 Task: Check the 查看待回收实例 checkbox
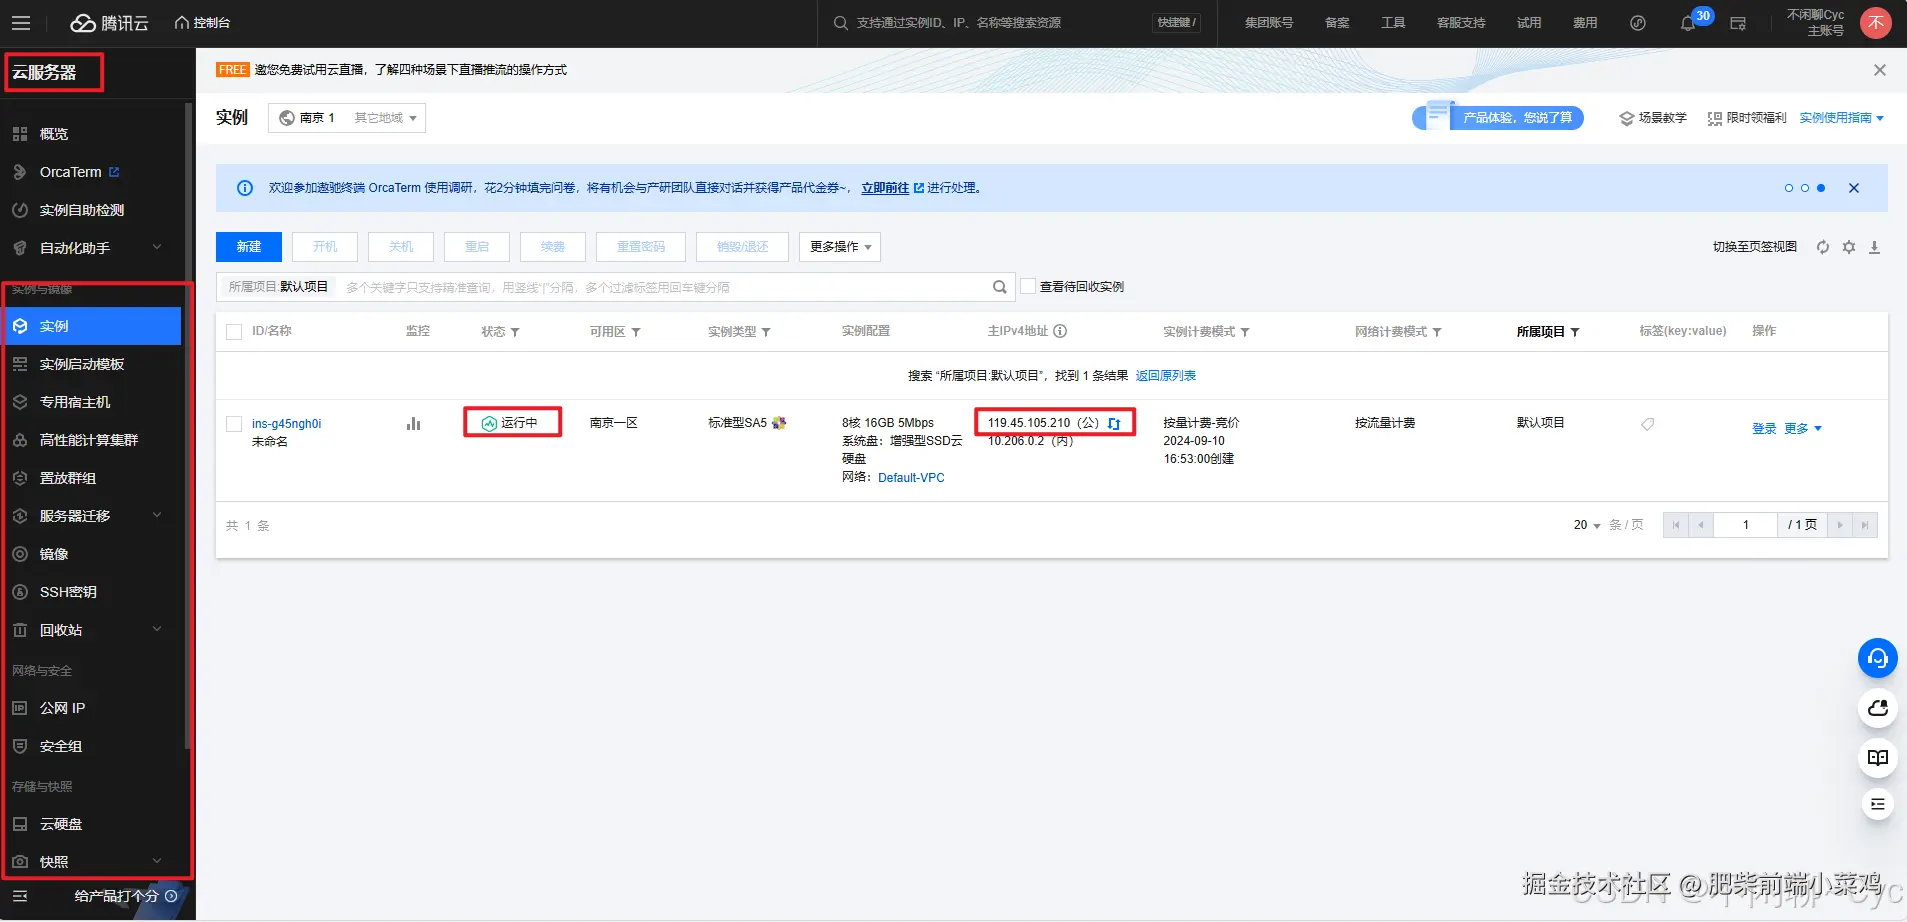click(x=1028, y=287)
